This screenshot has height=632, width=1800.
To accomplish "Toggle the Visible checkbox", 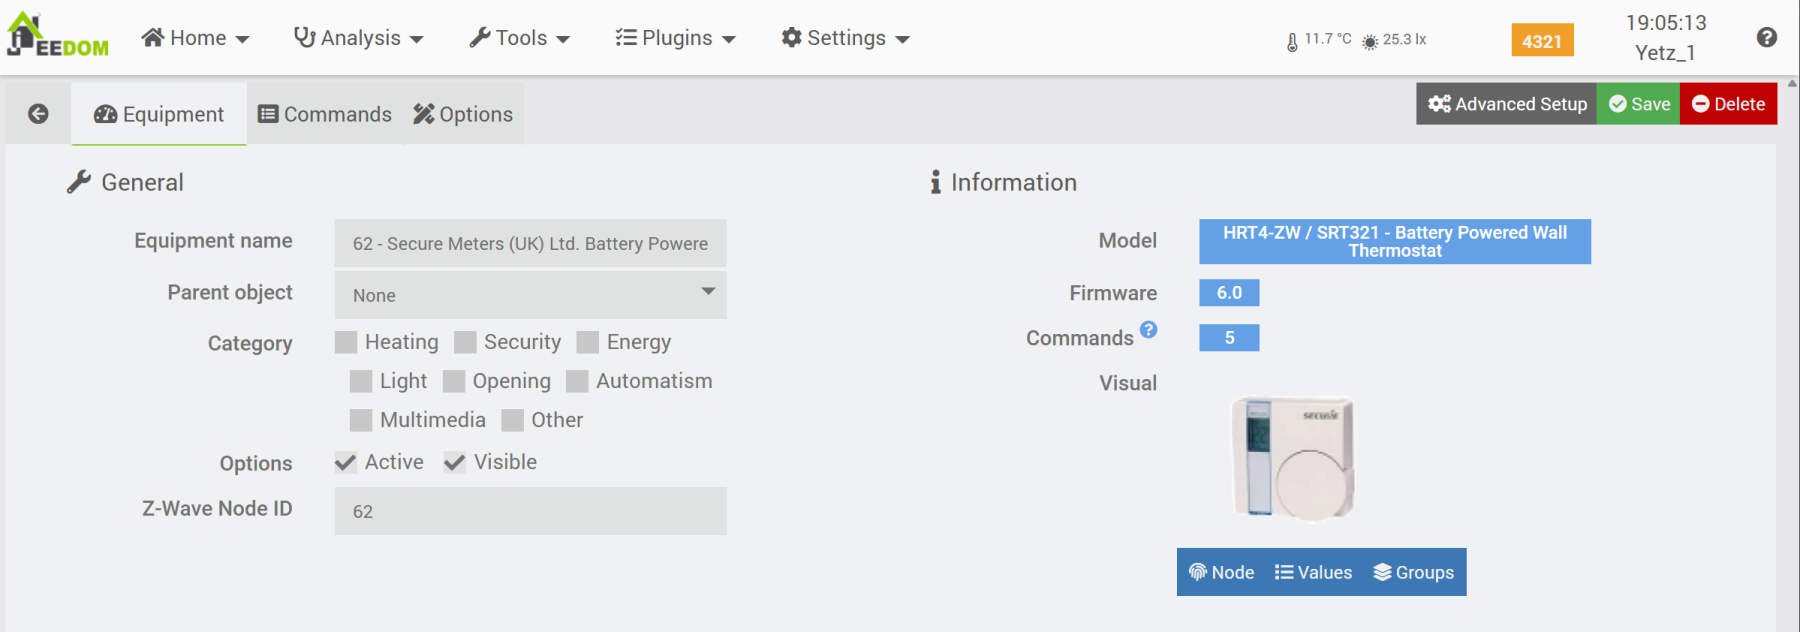I will point(455,462).
